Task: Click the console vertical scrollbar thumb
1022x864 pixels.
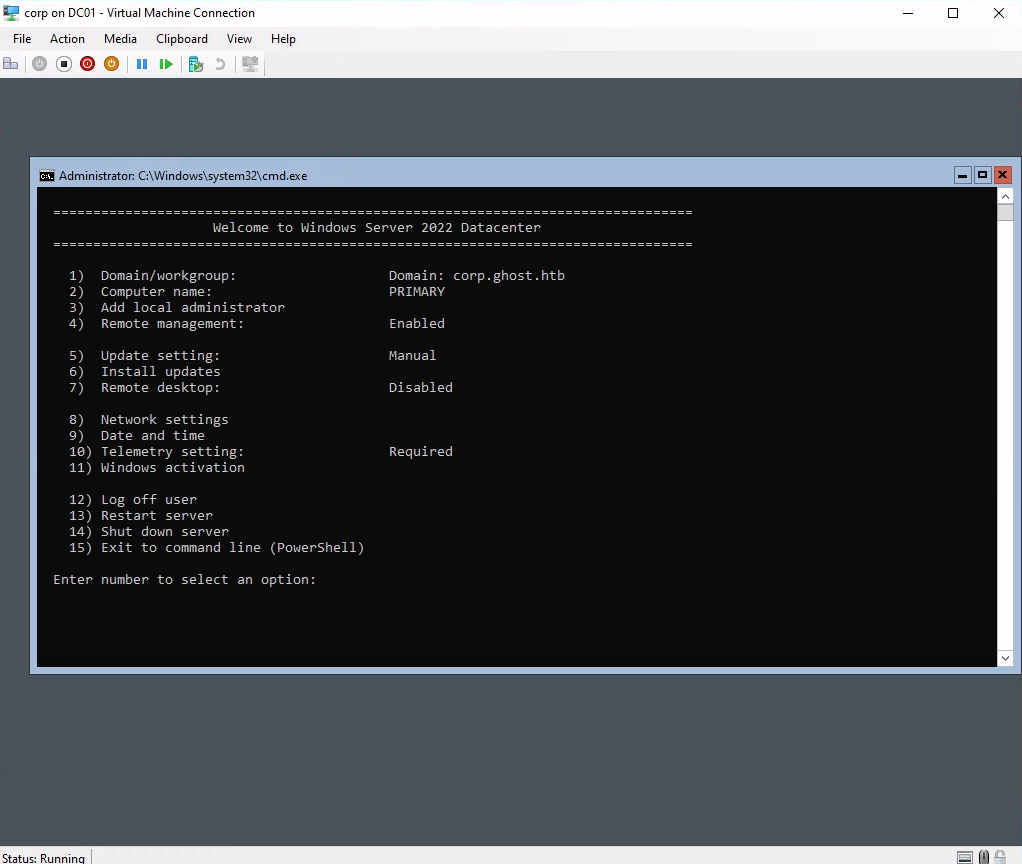Action: tap(1005, 212)
